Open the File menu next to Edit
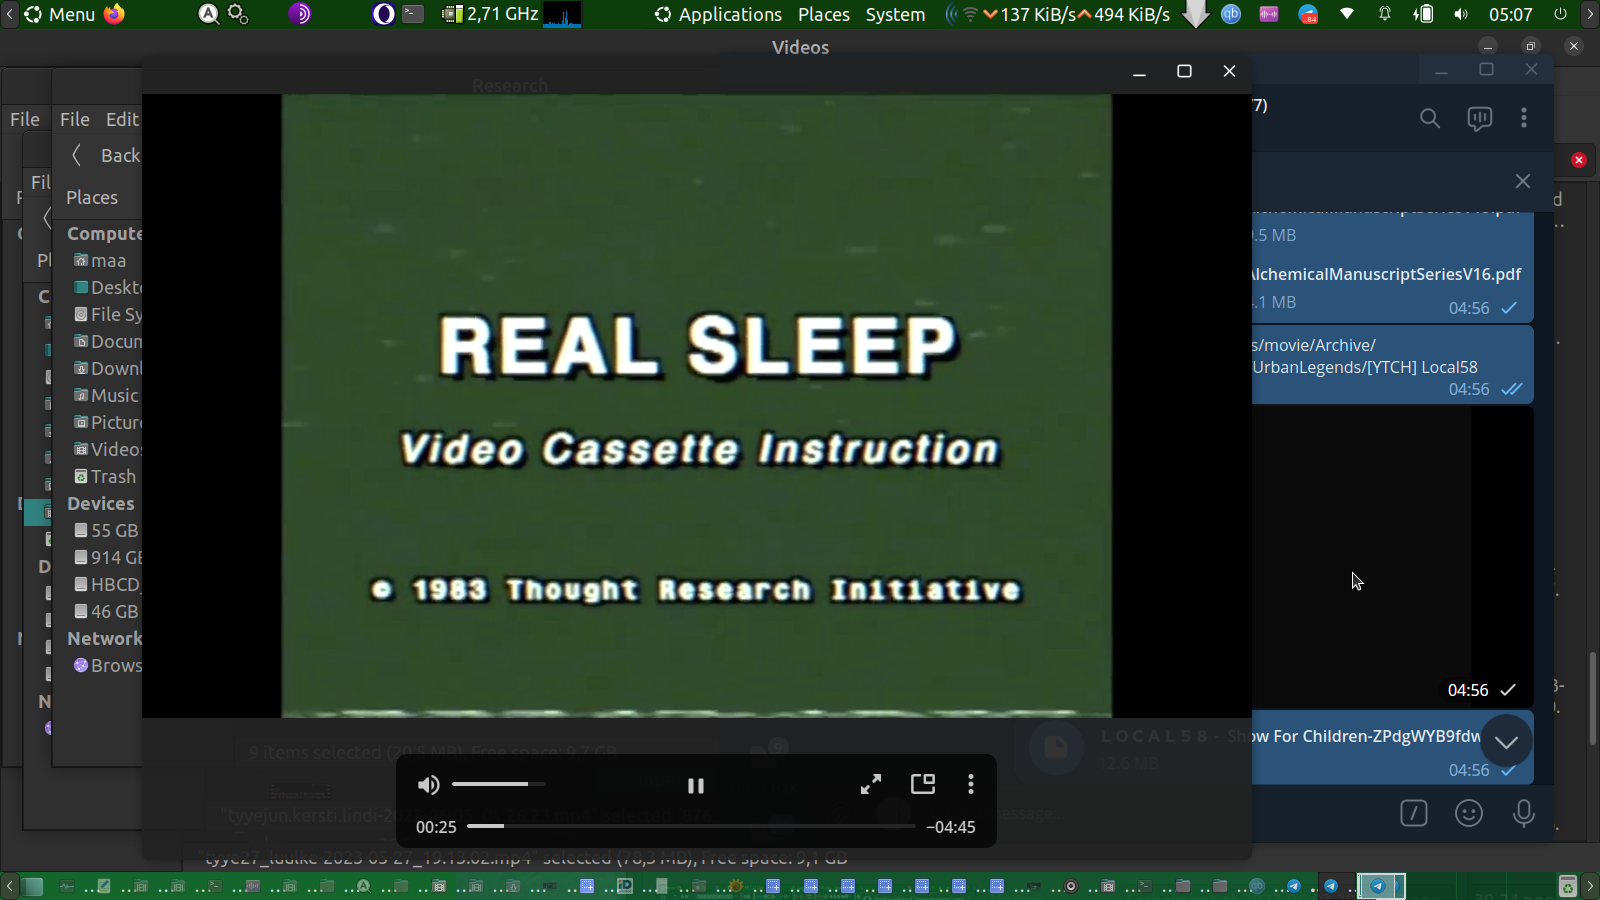This screenshot has width=1600, height=900. pyautogui.click(x=75, y=119)
